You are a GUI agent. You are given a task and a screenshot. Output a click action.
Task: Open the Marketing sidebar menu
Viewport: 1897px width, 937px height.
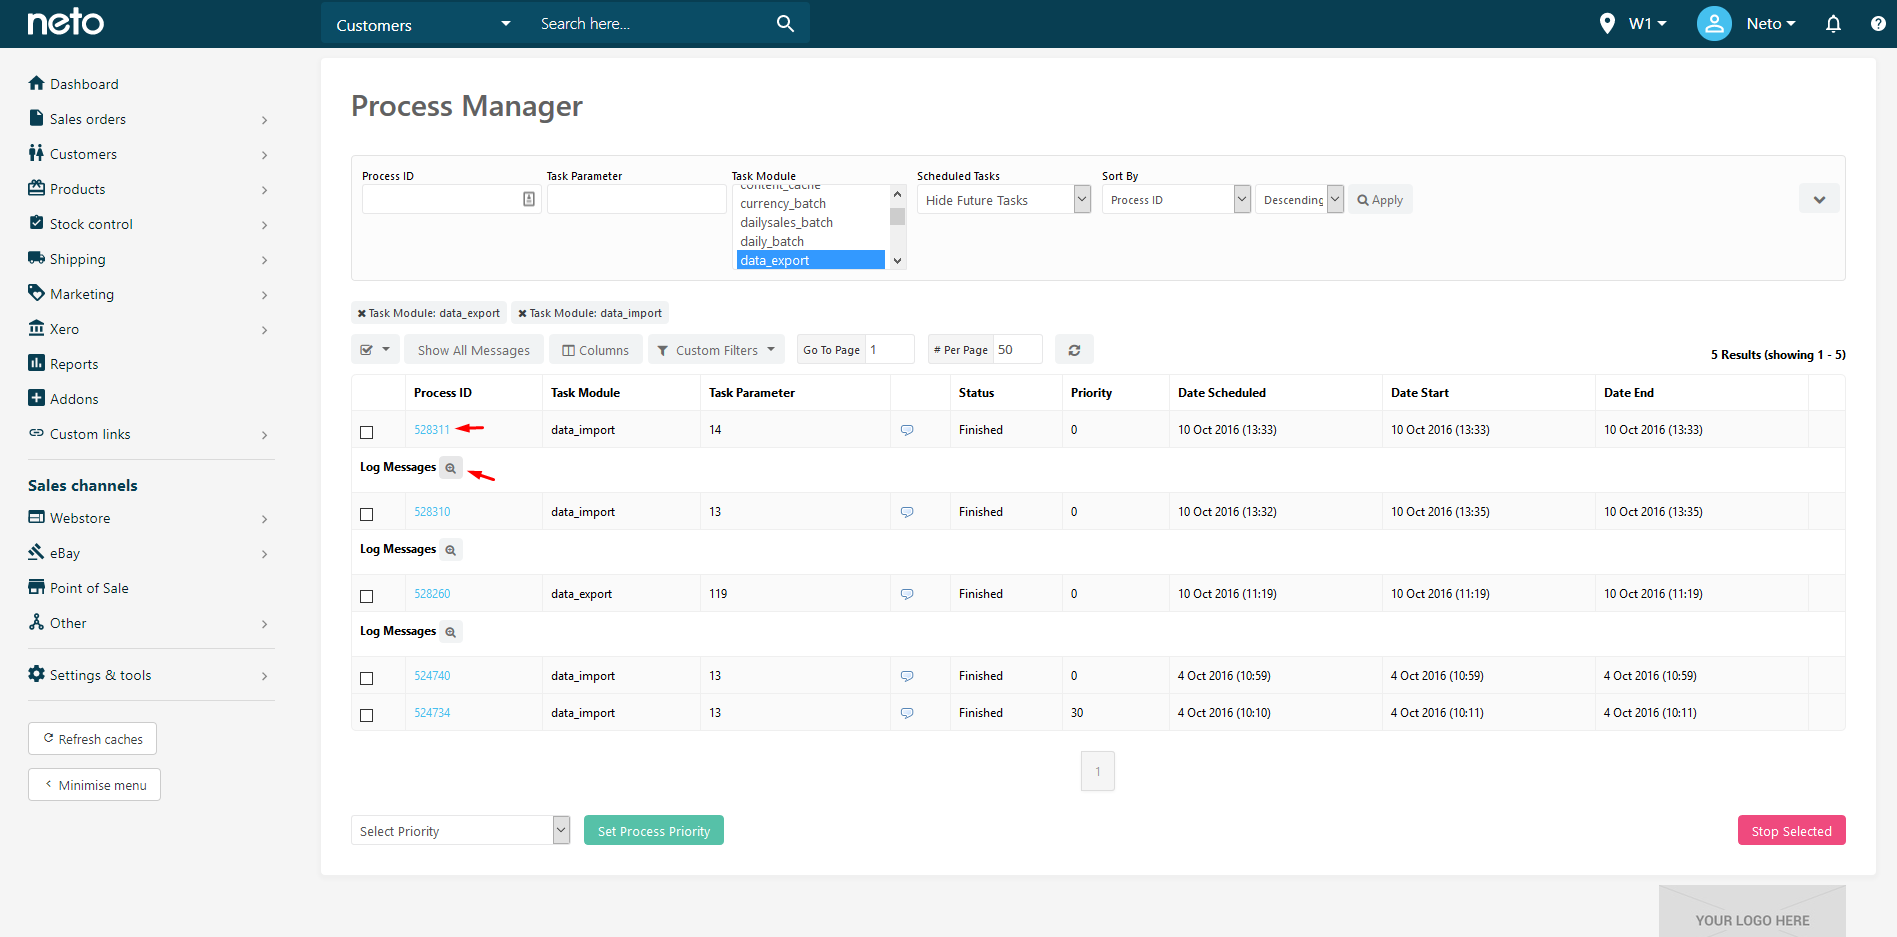[150, 294]
